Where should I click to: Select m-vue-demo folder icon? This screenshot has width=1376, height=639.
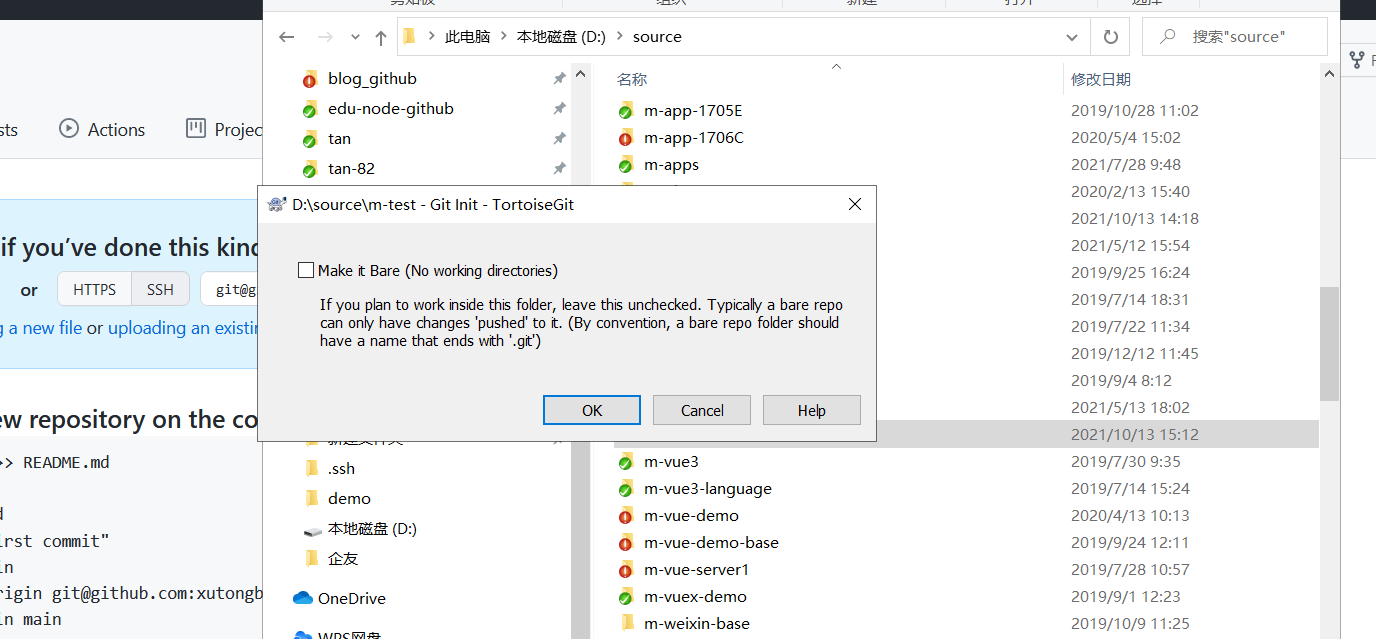pyautogui.click(x=626, y=516)
